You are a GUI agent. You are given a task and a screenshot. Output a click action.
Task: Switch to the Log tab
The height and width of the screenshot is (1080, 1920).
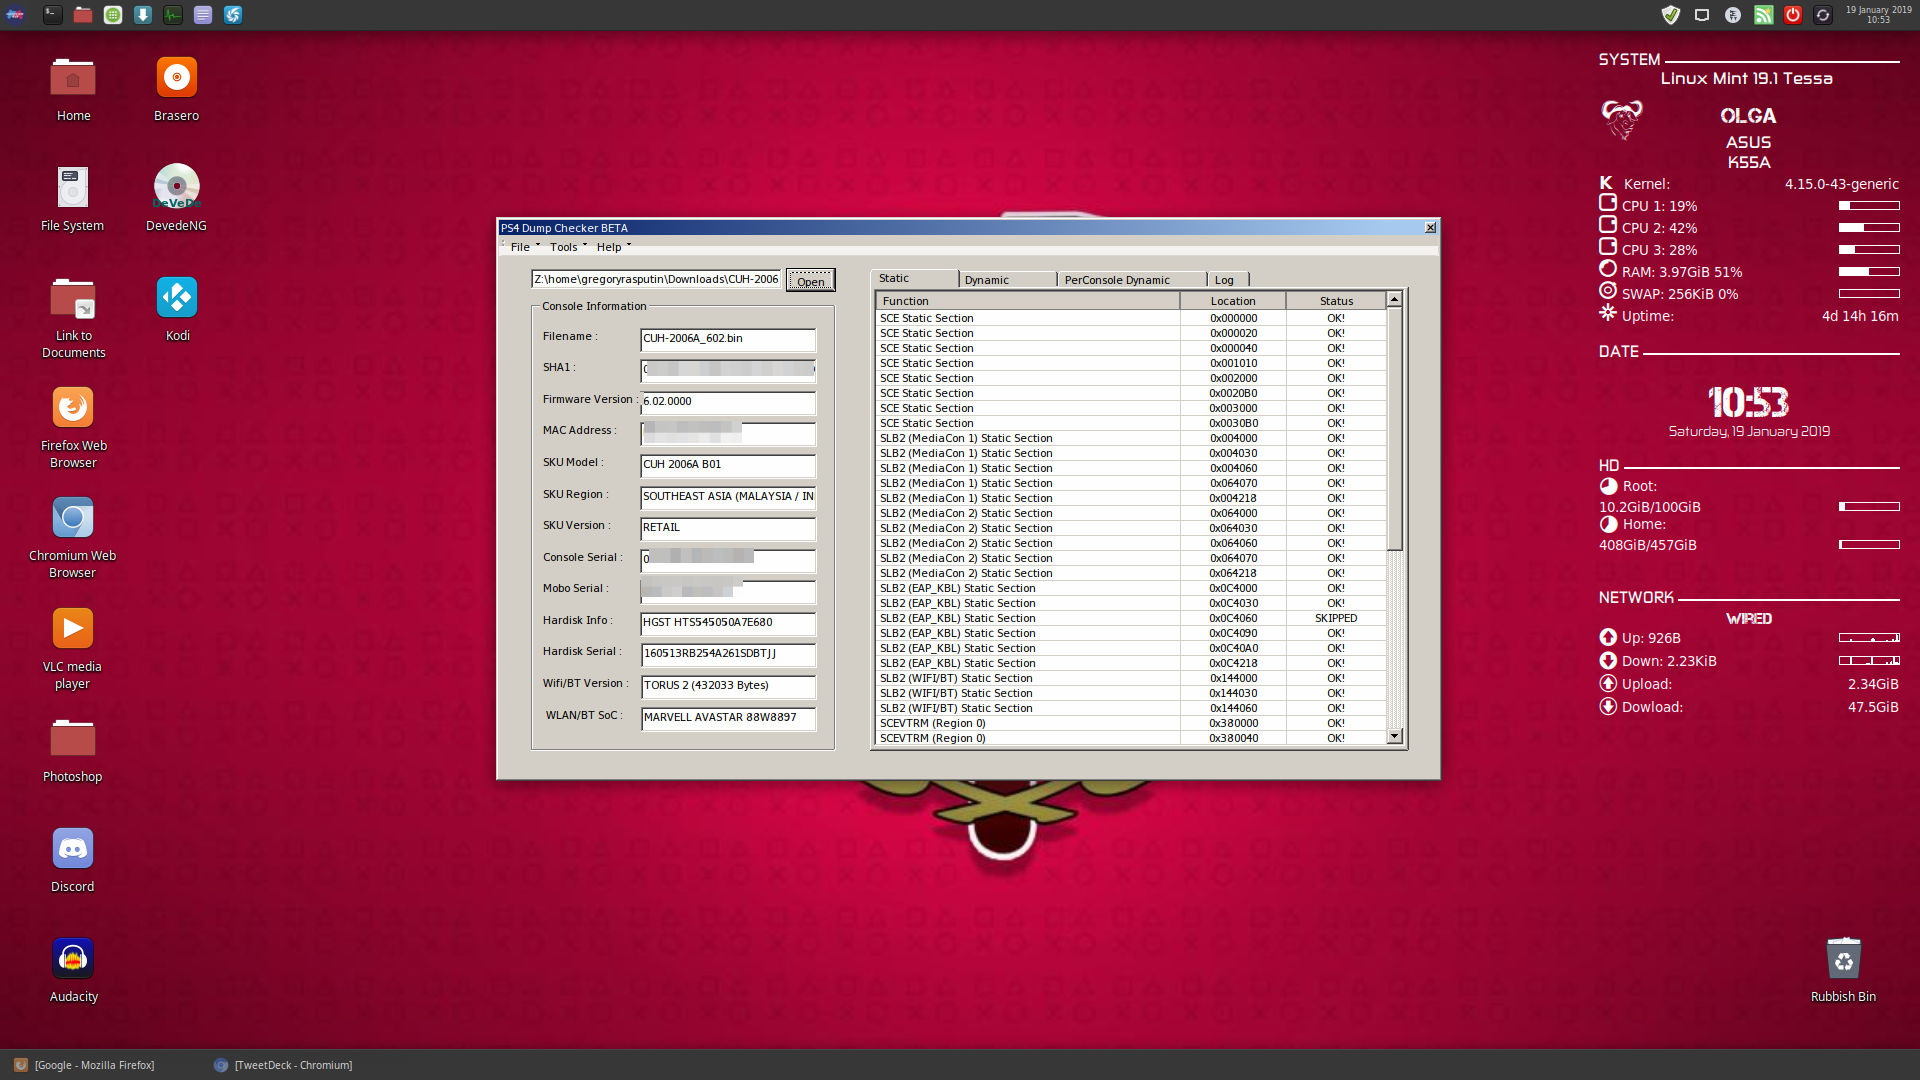tap(1228, 280)
